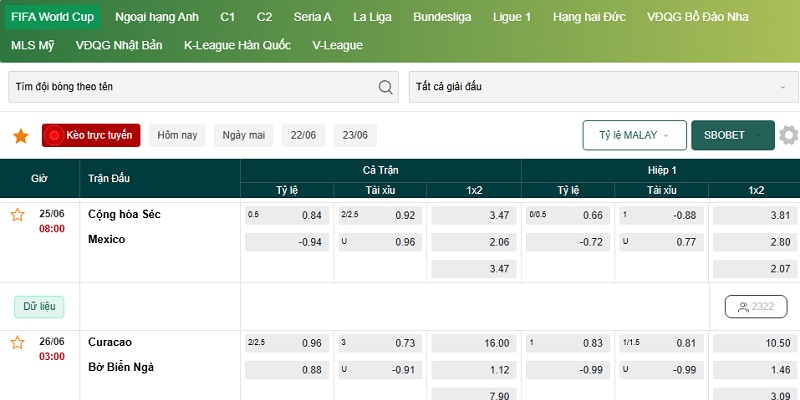This screenshot has width=800, height=400.
Task: Click the viewers count 2322 badge
Action: [x=756, y=307]
